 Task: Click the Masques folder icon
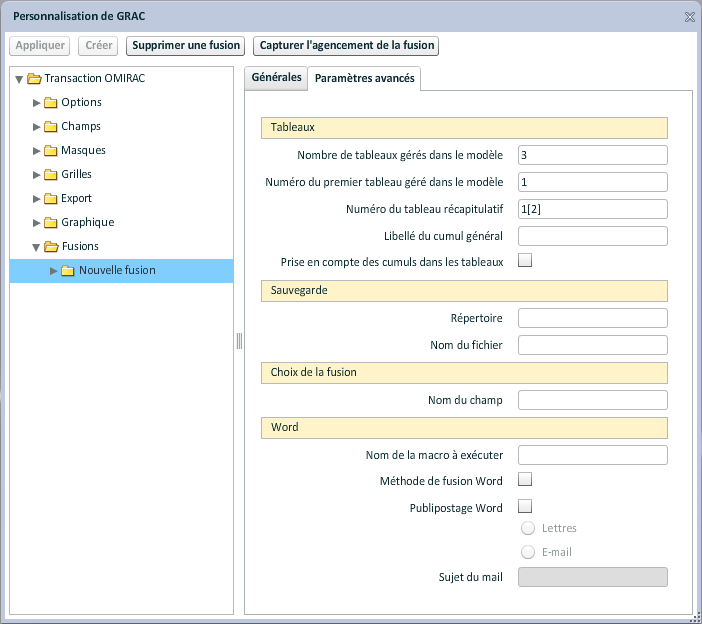[x=50, y=150]
